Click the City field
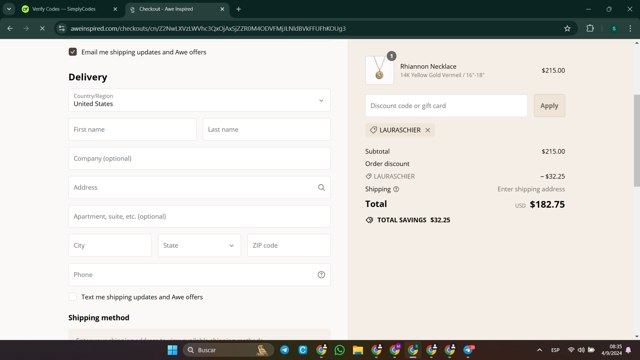This screenshot has width=640, height=360. [x=110, y=245]
